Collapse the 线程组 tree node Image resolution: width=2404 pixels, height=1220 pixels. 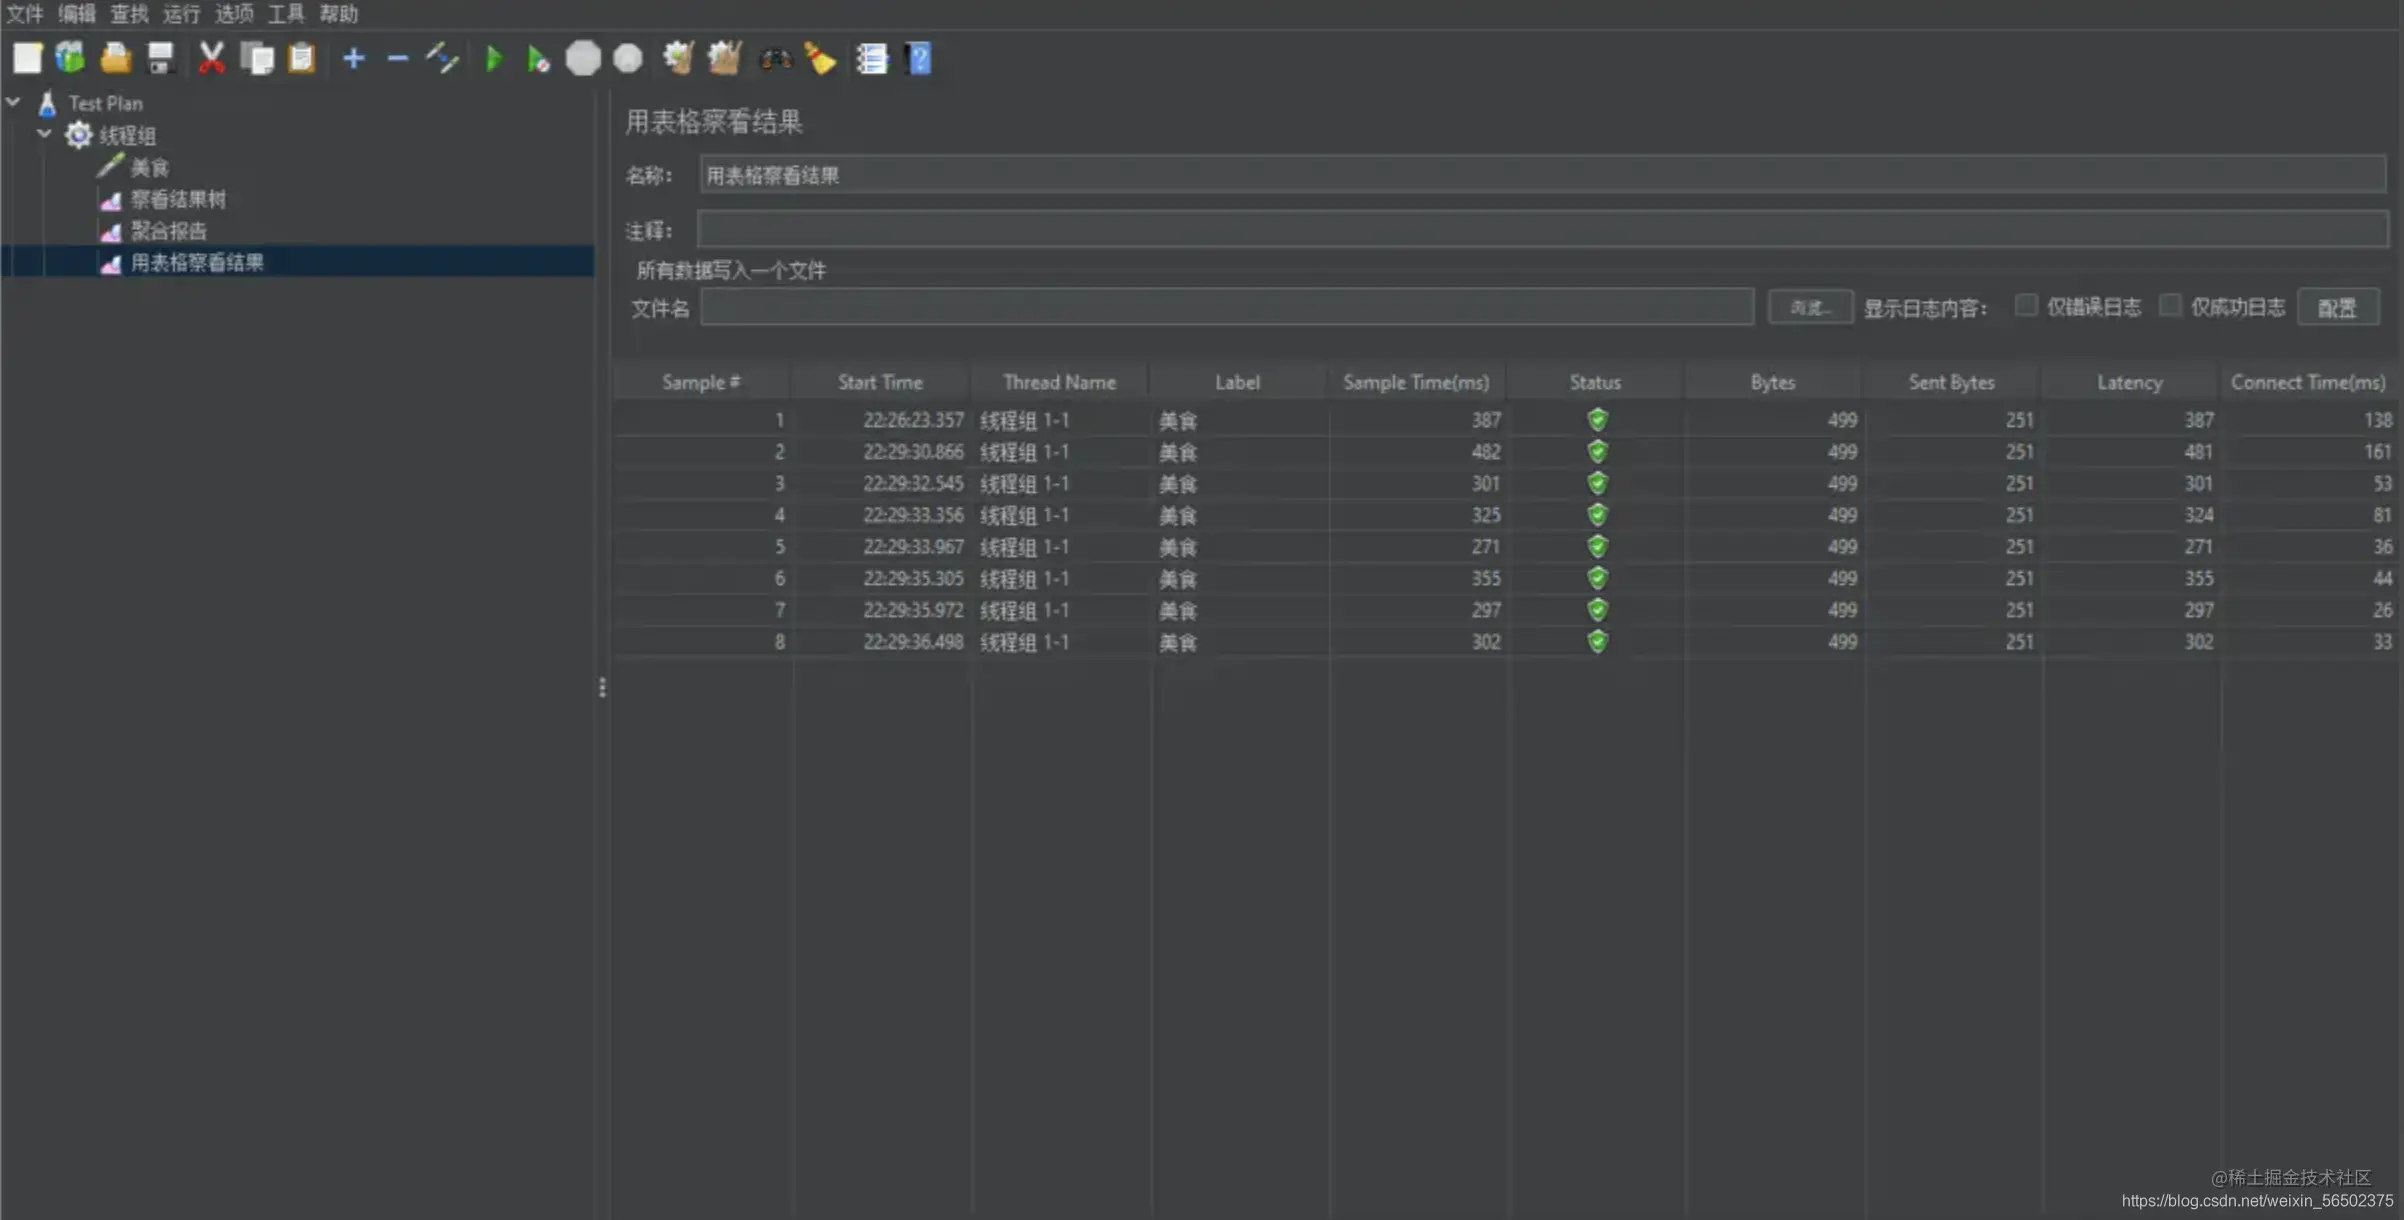[x=44, y=134]
